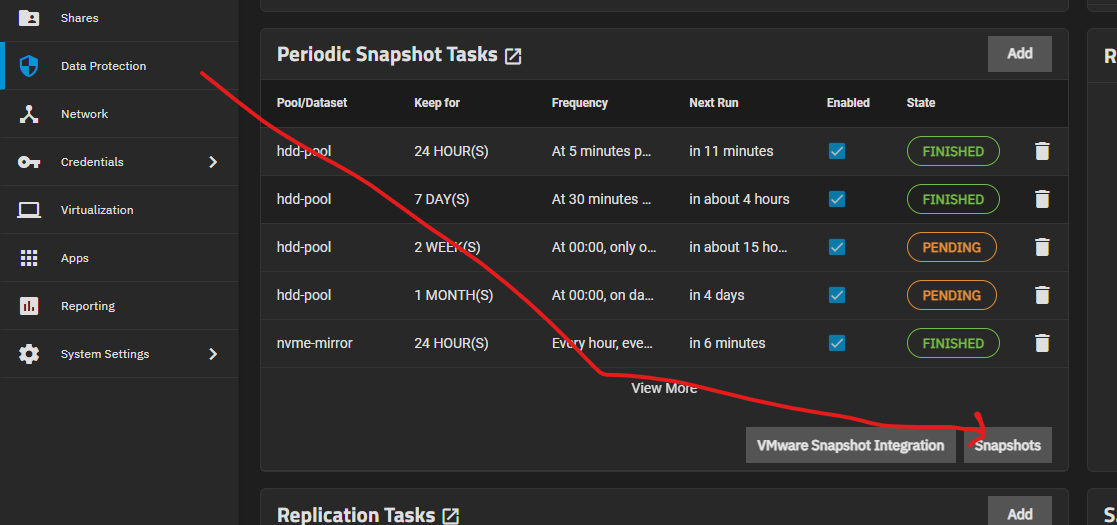1117x525 pixels.
Task: Disable the hdd-pool 24 HOUR(S) task checkbox
Action: [x=837, y=151]
